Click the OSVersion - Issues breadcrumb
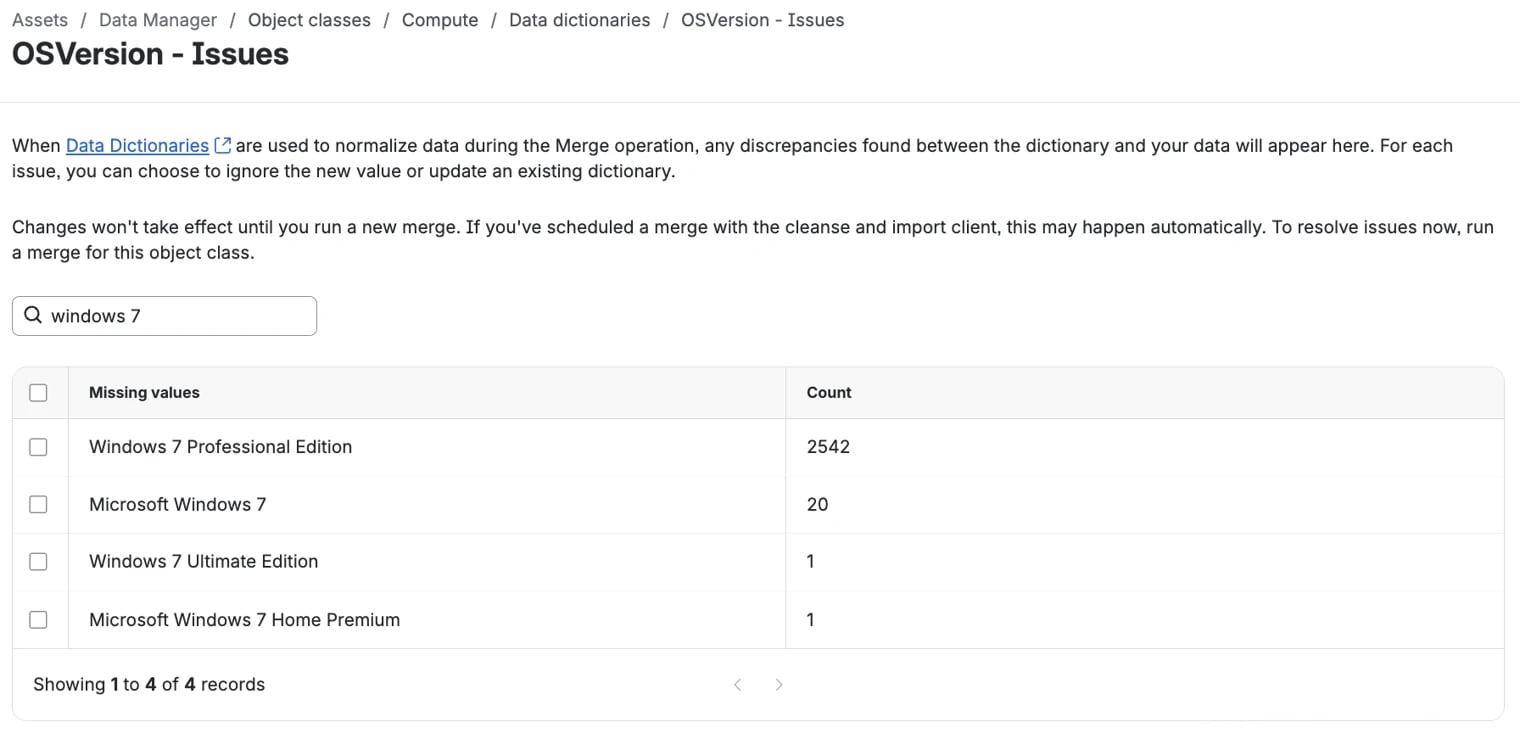 [762, 20]
